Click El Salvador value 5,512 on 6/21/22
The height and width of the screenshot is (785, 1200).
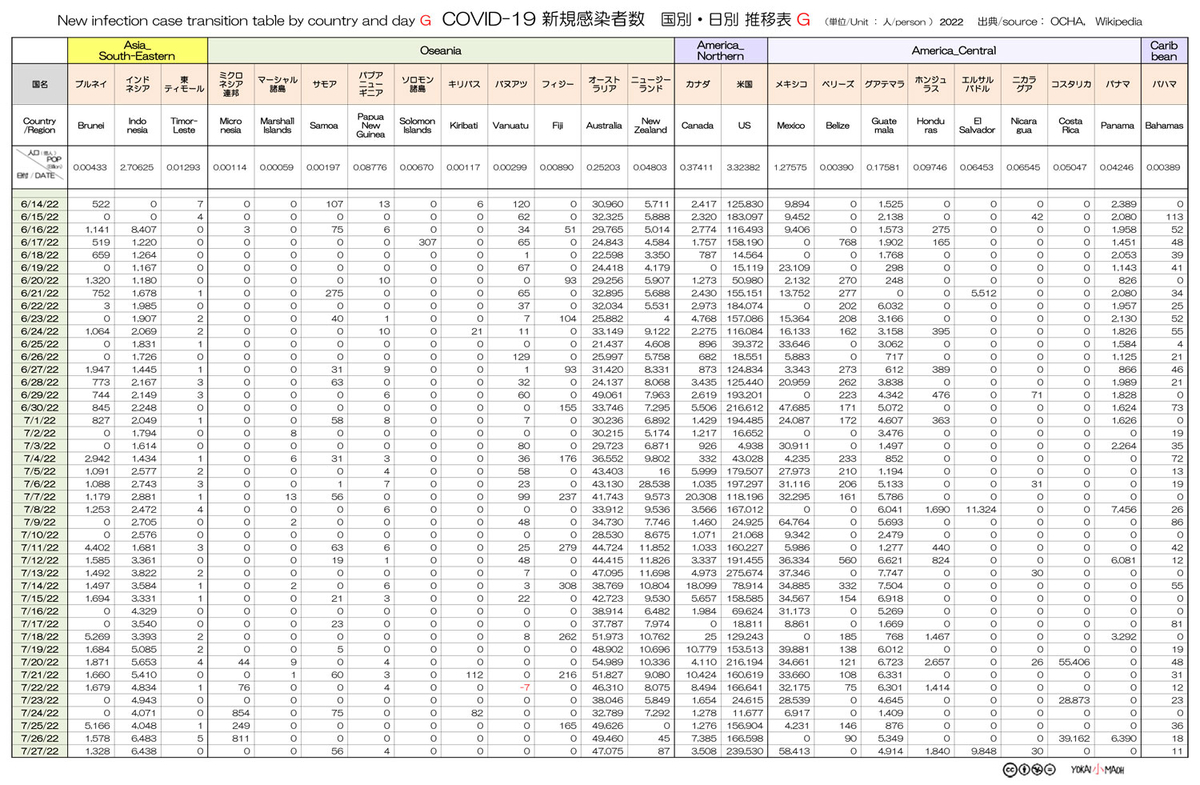(985, 295)
